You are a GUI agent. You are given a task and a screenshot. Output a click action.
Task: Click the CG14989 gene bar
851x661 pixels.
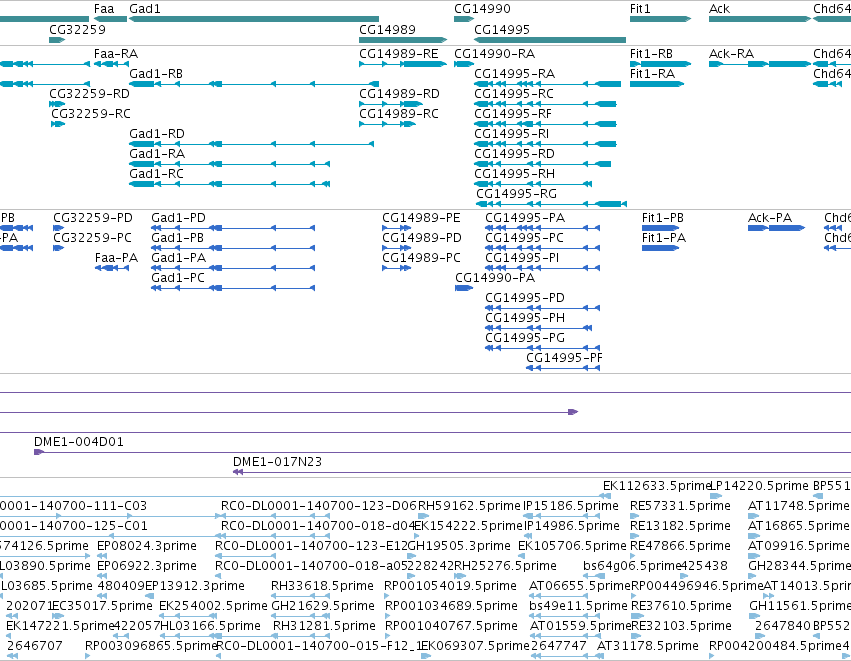[403, 40]
